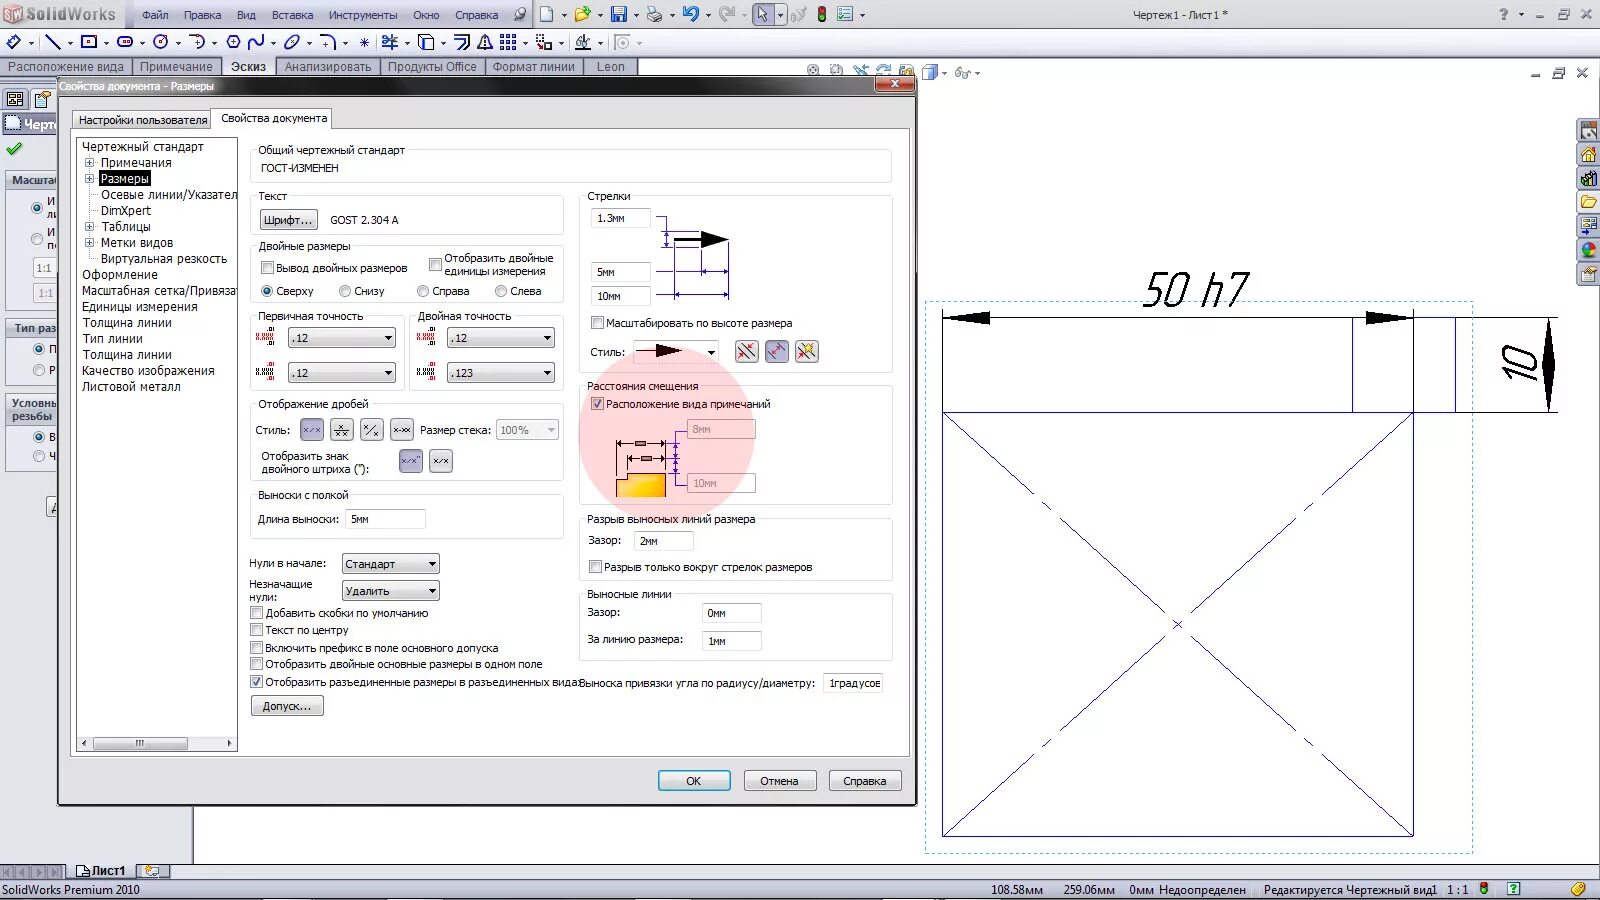Switch to the Примечание command tab
Viewport: 1600px width, 900px height.
(x=176, y=67)
